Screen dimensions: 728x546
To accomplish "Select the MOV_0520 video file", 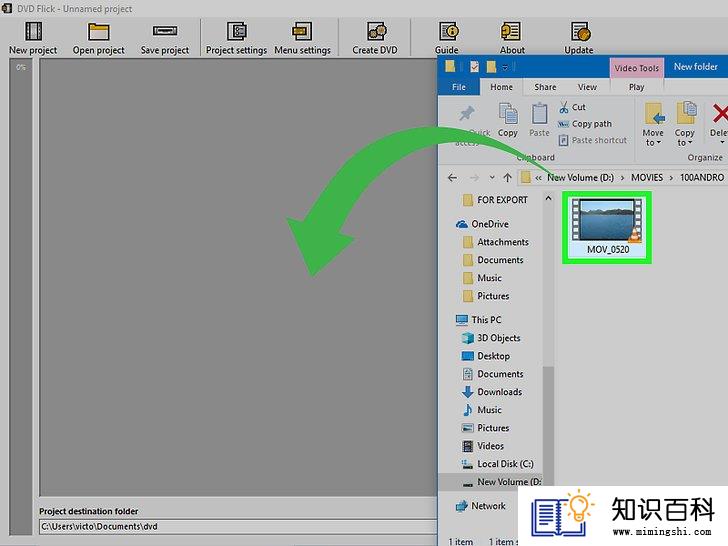I will 607,228.
